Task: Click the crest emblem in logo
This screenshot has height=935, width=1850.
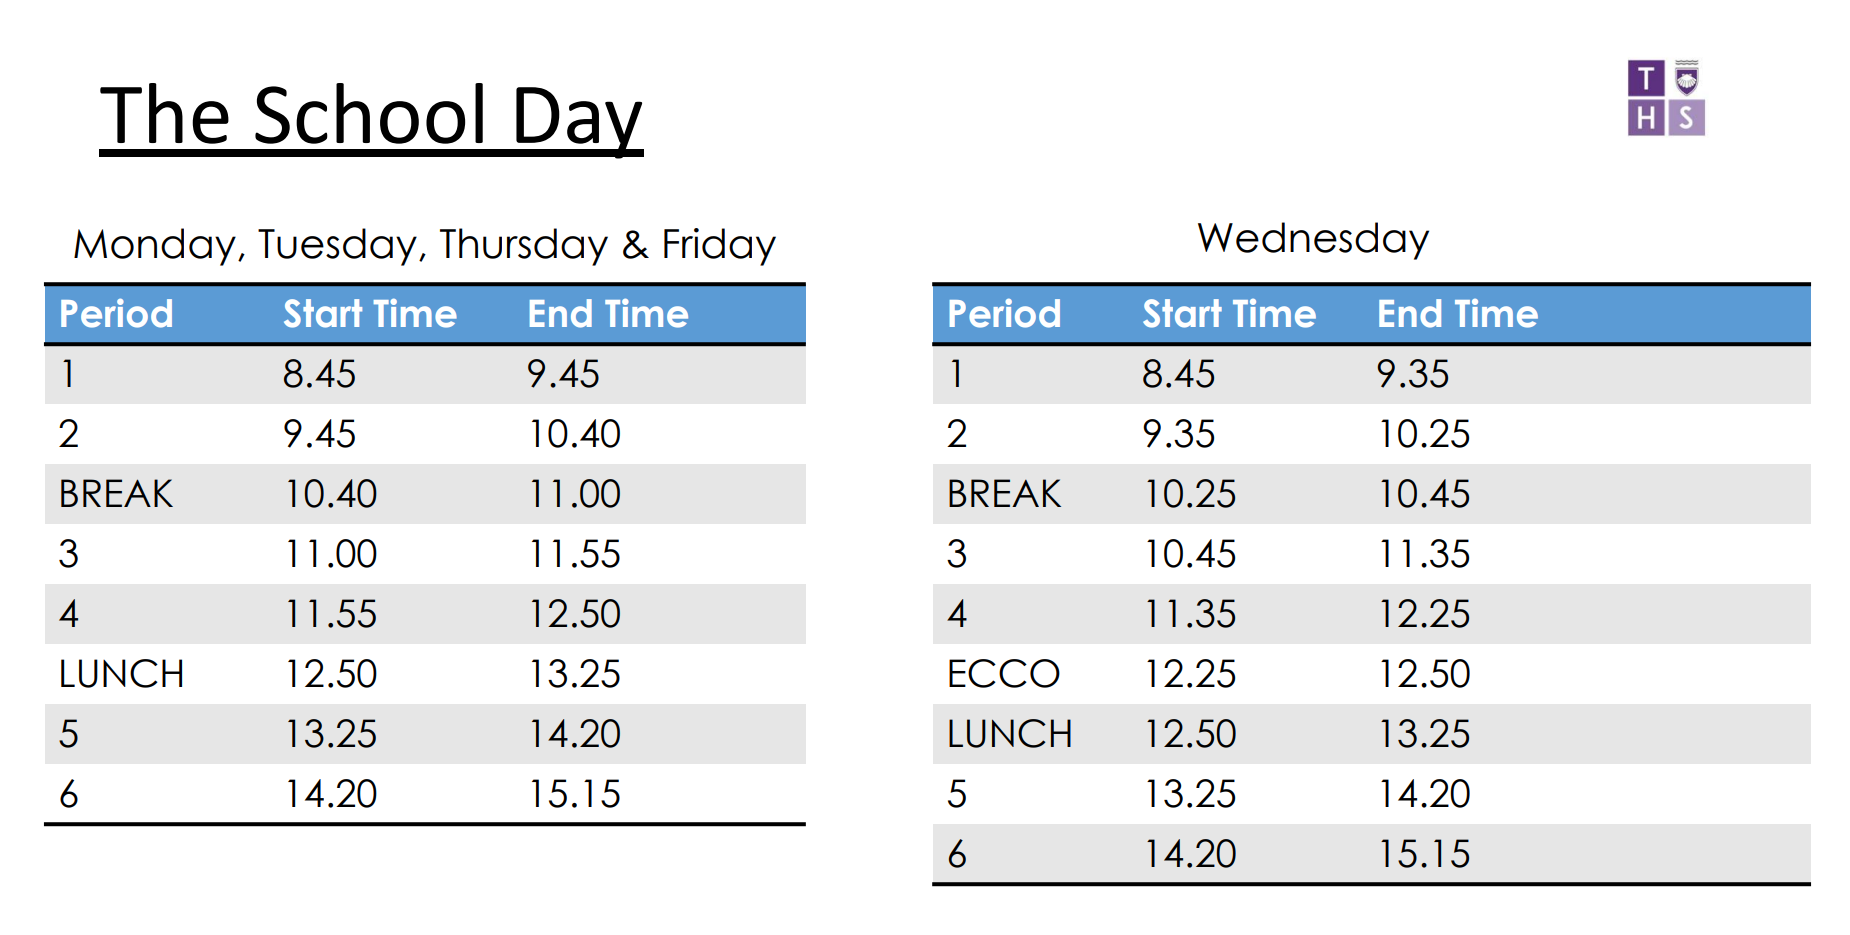Action: (x=1687, y=78)
